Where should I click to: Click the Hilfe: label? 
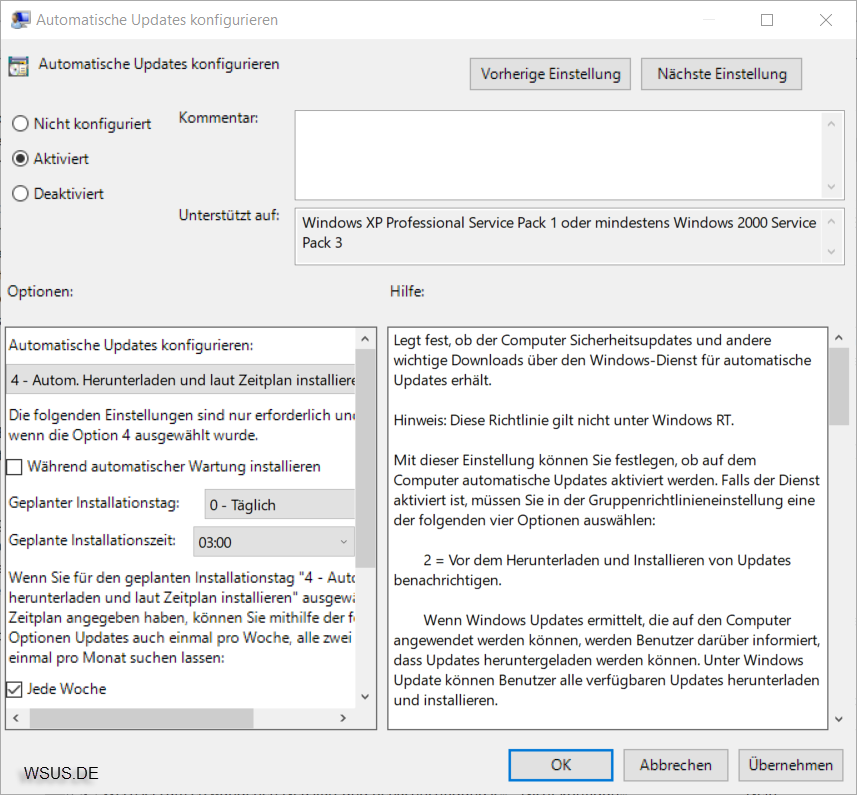tap(407, 291)
